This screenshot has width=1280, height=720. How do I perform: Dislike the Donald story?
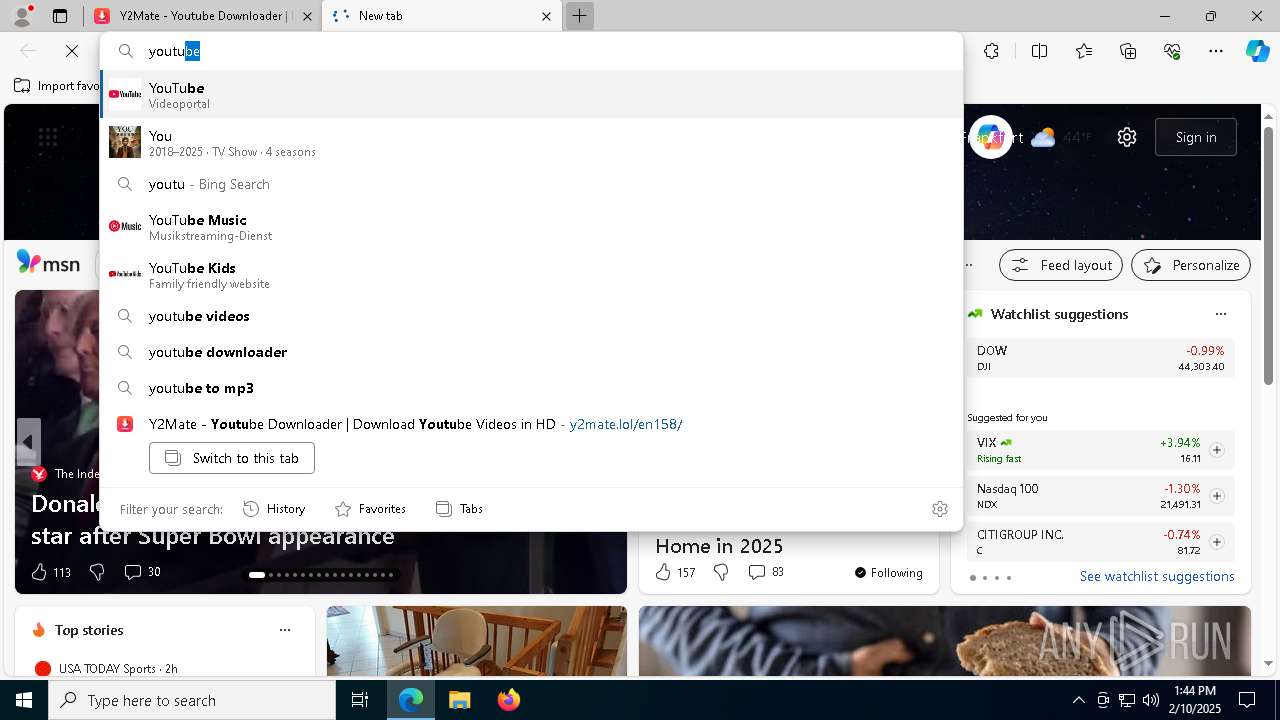pos(97,572)
